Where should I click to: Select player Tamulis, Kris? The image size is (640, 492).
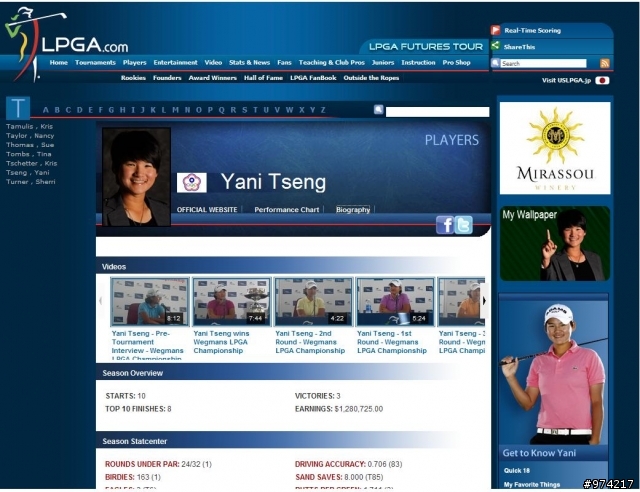pyautogui.click(x=29, y=127)
